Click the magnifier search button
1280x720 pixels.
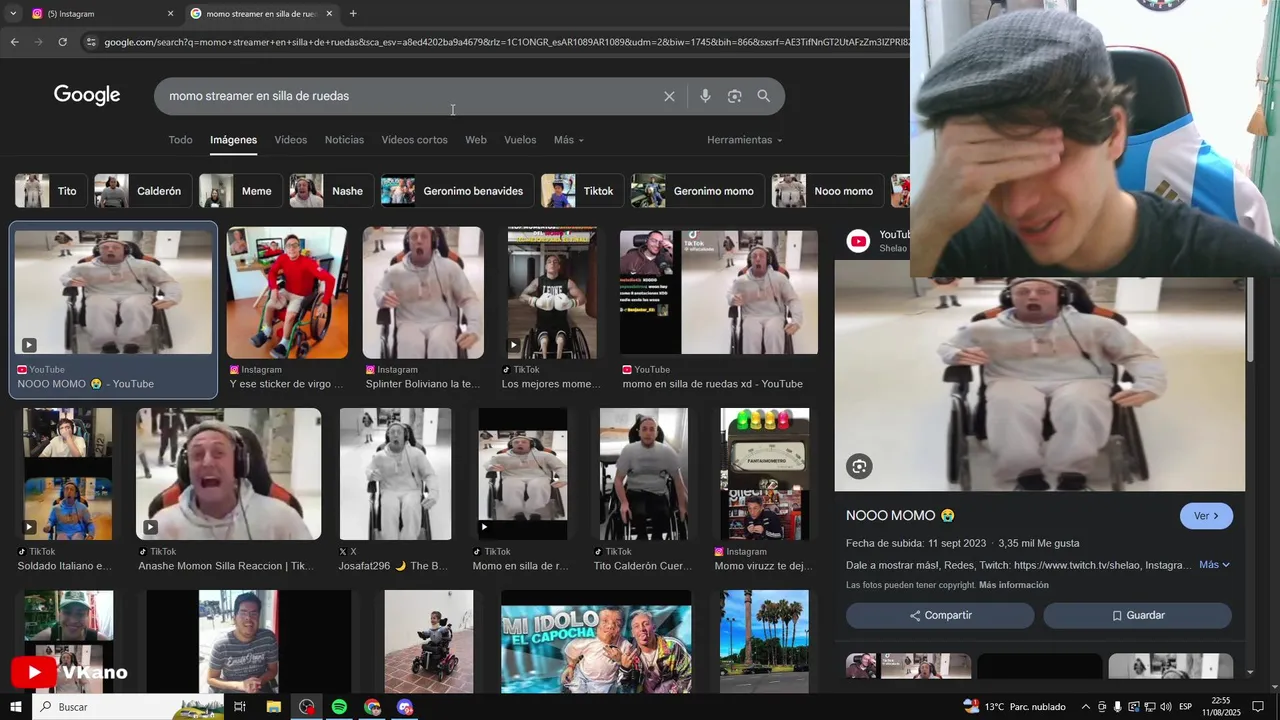coord(764,96)
